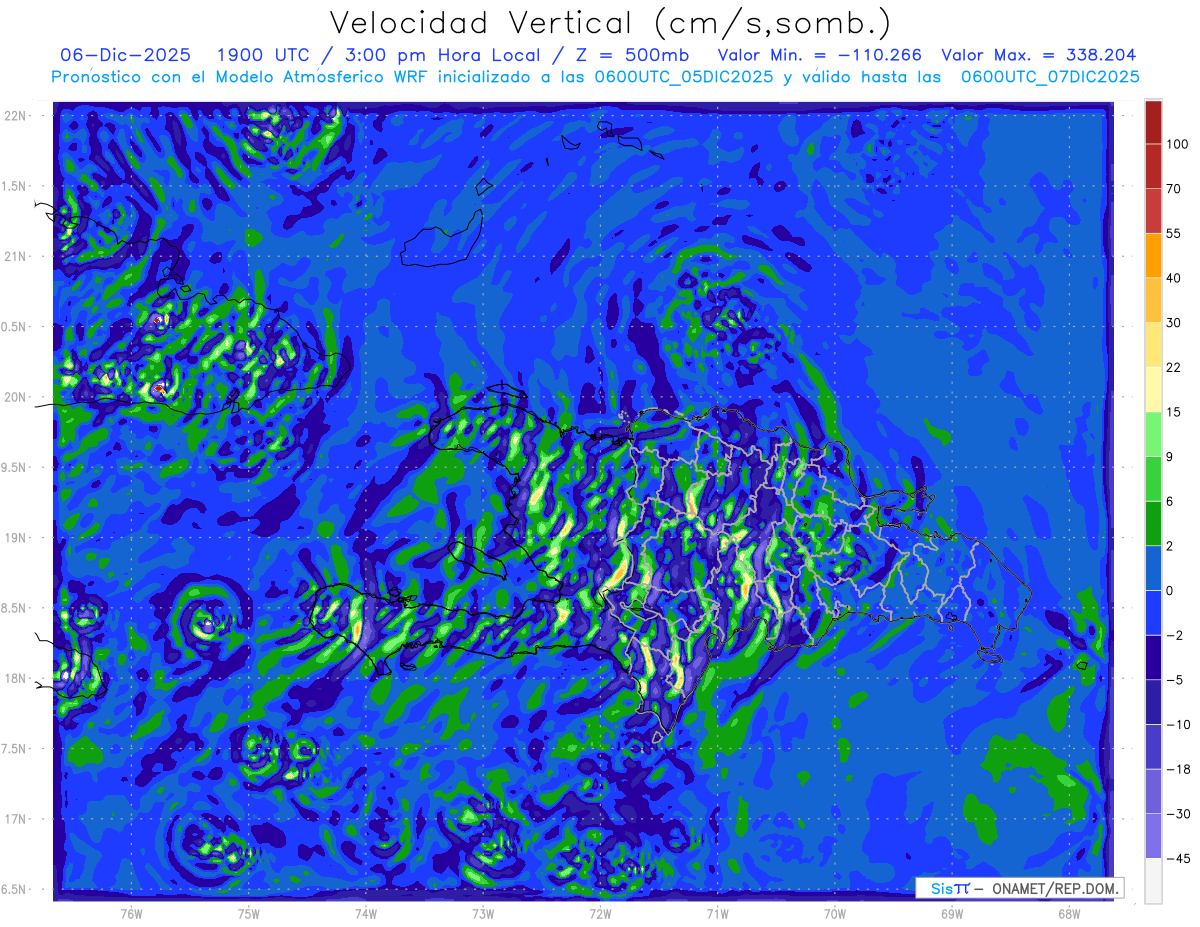
Task: Click the dark red legend band above 100
Action: point(1153,122)
